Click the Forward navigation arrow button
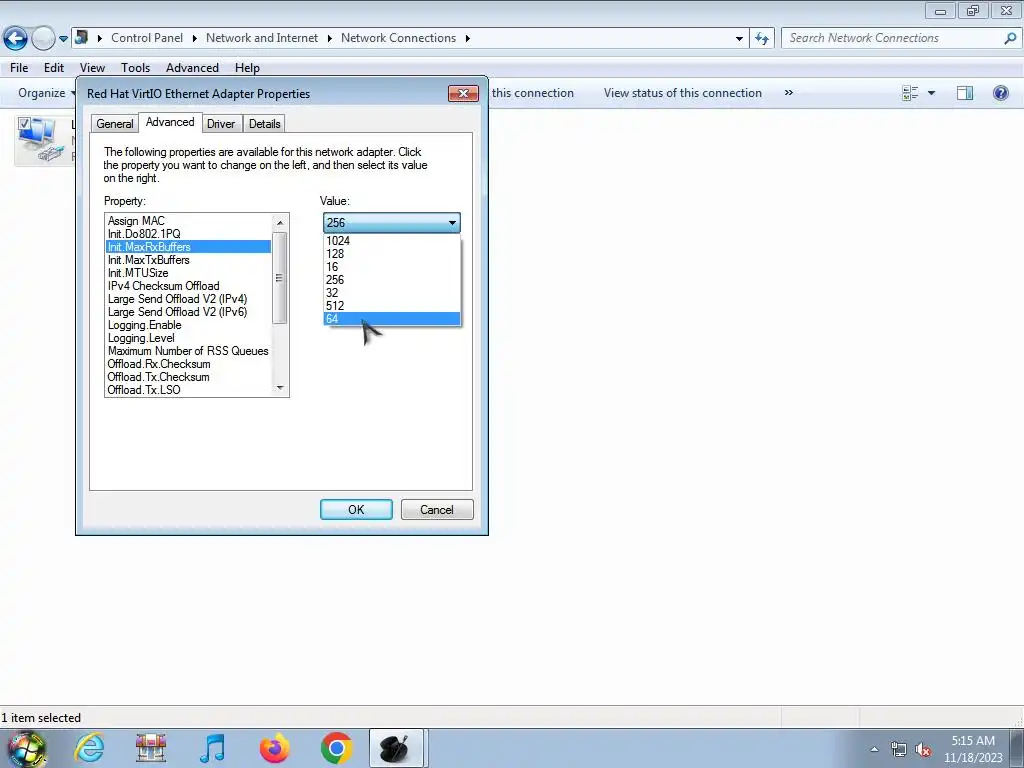1024x768 pixels. pyautogui.click(x=43, y=39)
